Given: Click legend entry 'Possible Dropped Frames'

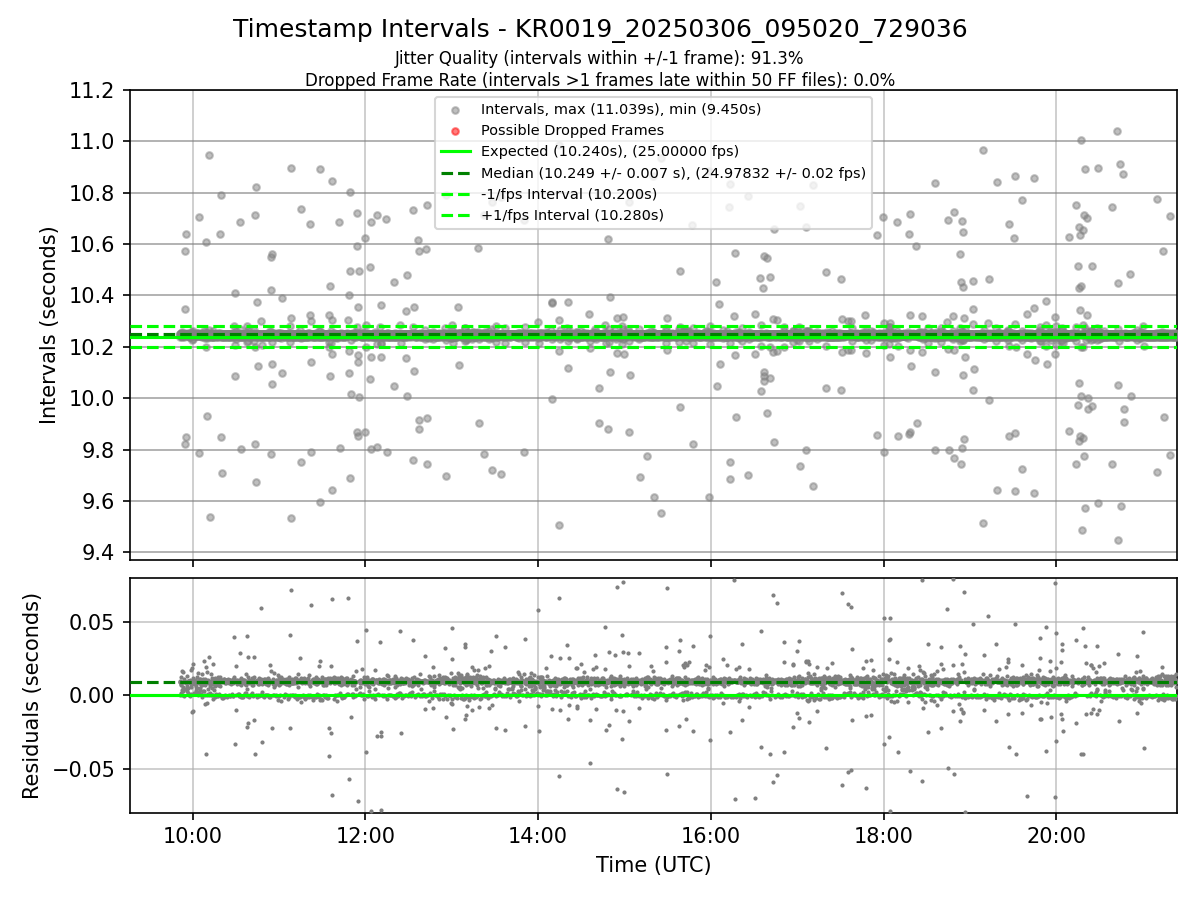Looking at the screenshot, I should coord(572,130).
